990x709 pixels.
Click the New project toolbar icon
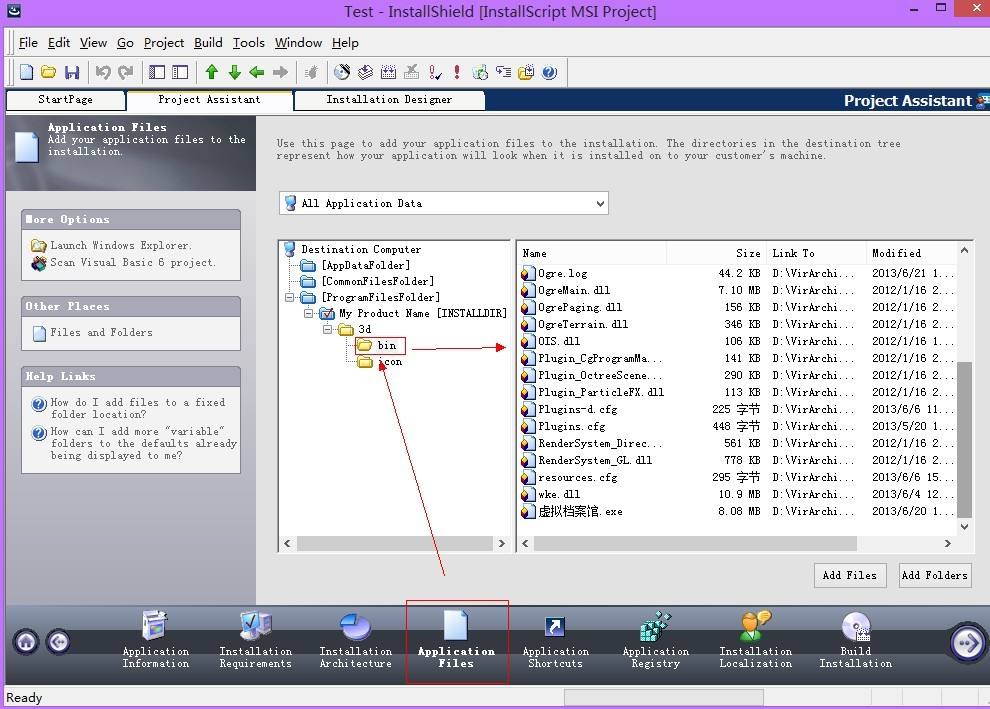coord(27,72)
